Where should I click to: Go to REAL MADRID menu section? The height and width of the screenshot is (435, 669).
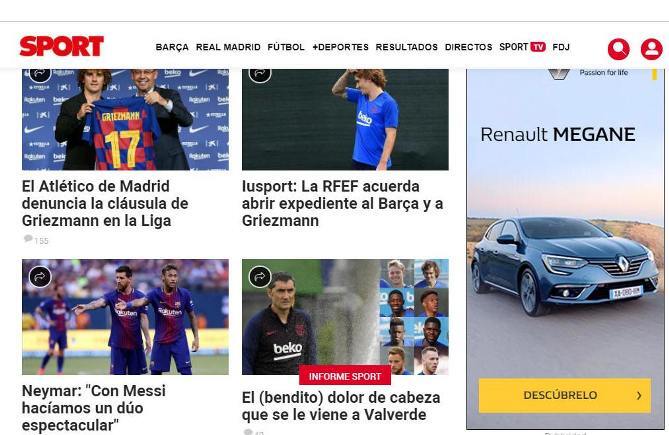pos(228,47)
